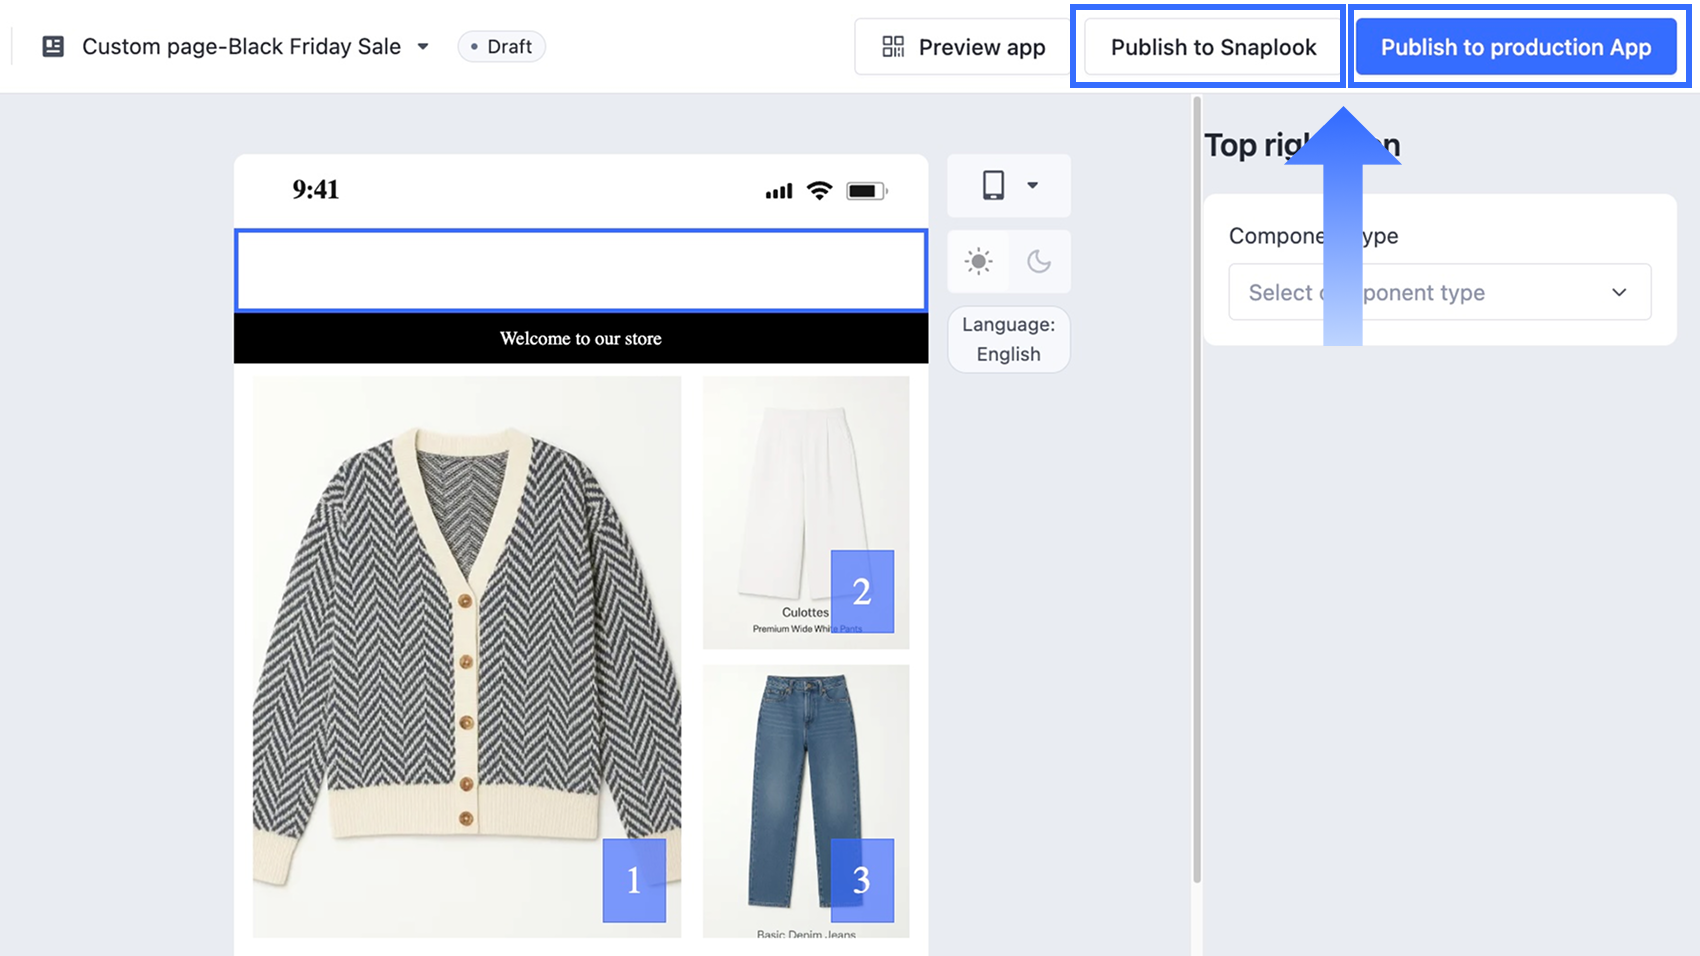Click Publish to production App button
The height and width of the screenshot is (956, 1700).
[1516, 47]
